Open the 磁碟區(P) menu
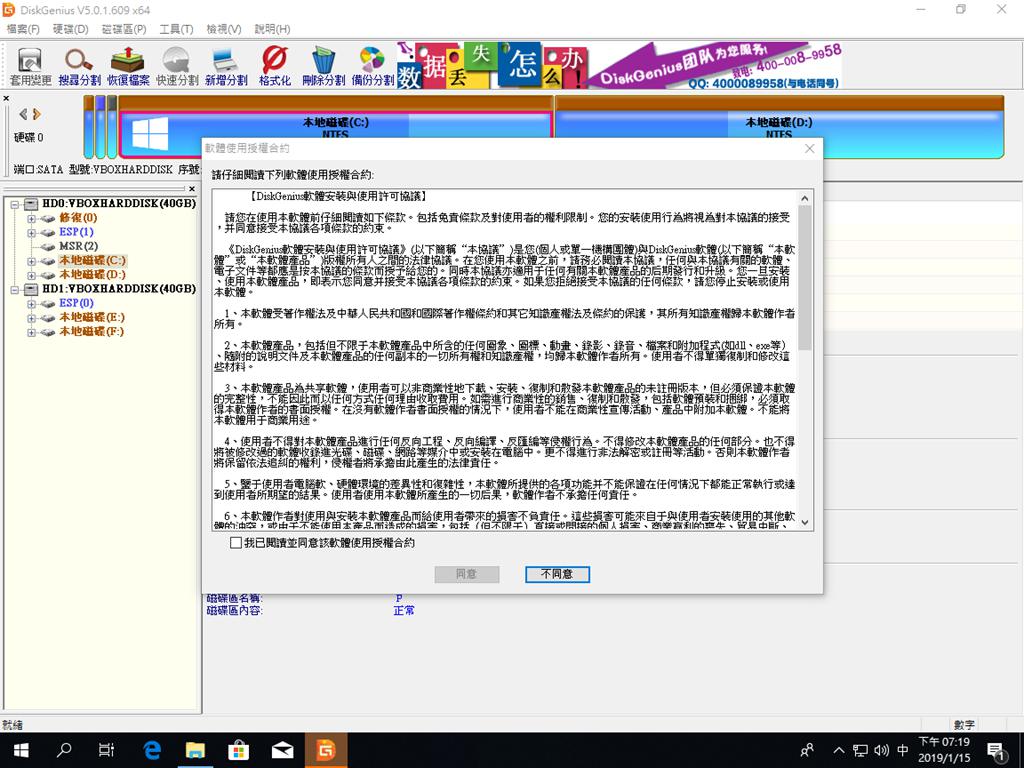 [123, 29]
